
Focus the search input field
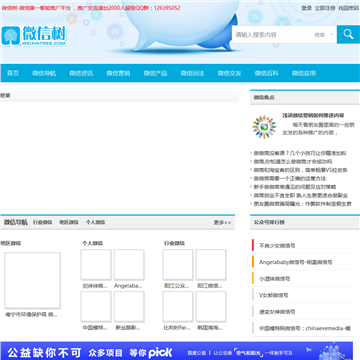tap(272, 35)
